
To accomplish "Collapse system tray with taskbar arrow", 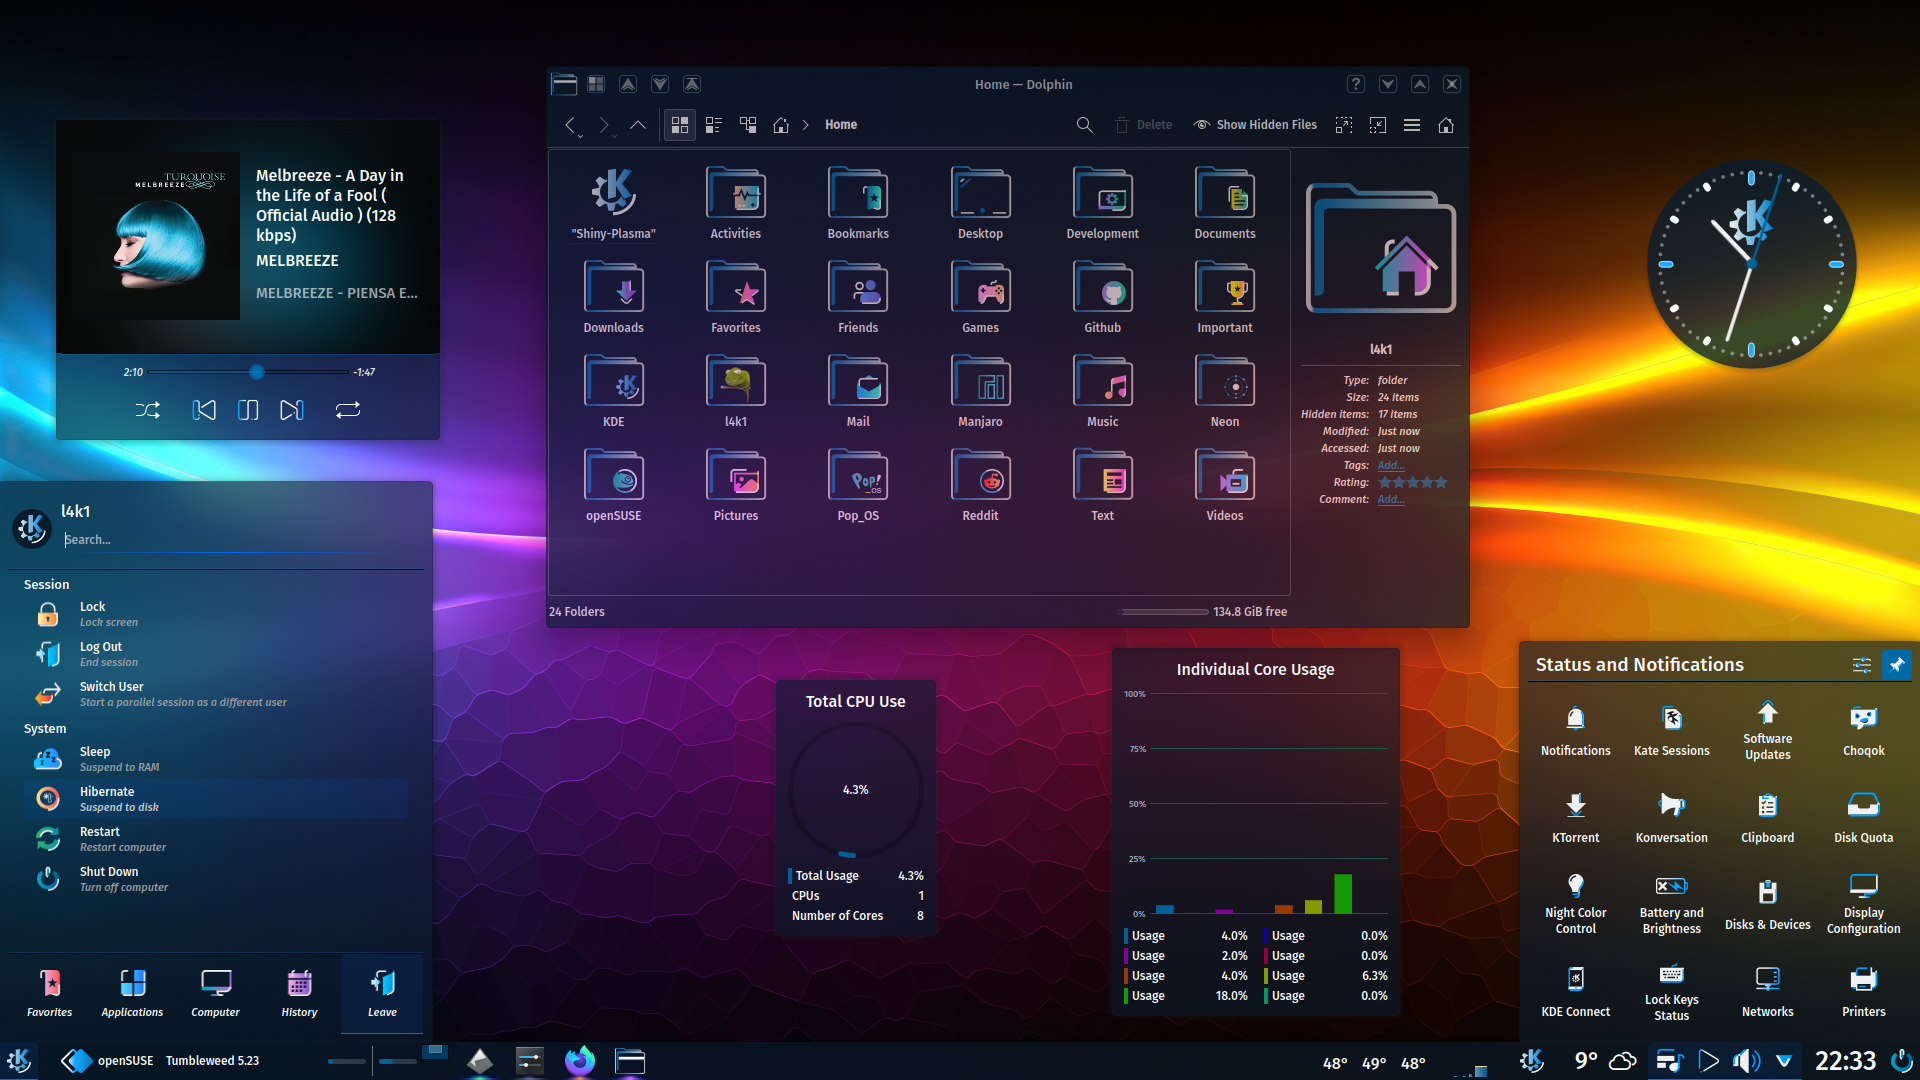I will click(1784, 1061).
